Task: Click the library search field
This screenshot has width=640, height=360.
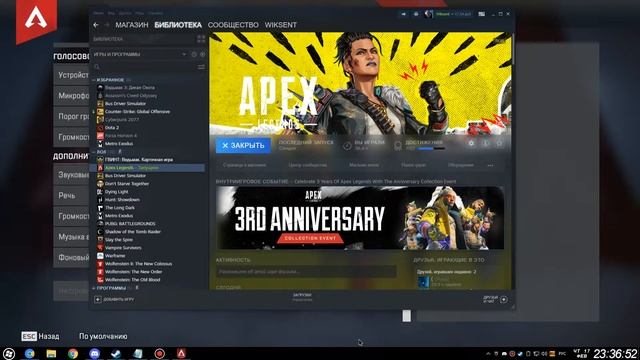Action: [x=146, y=67]
